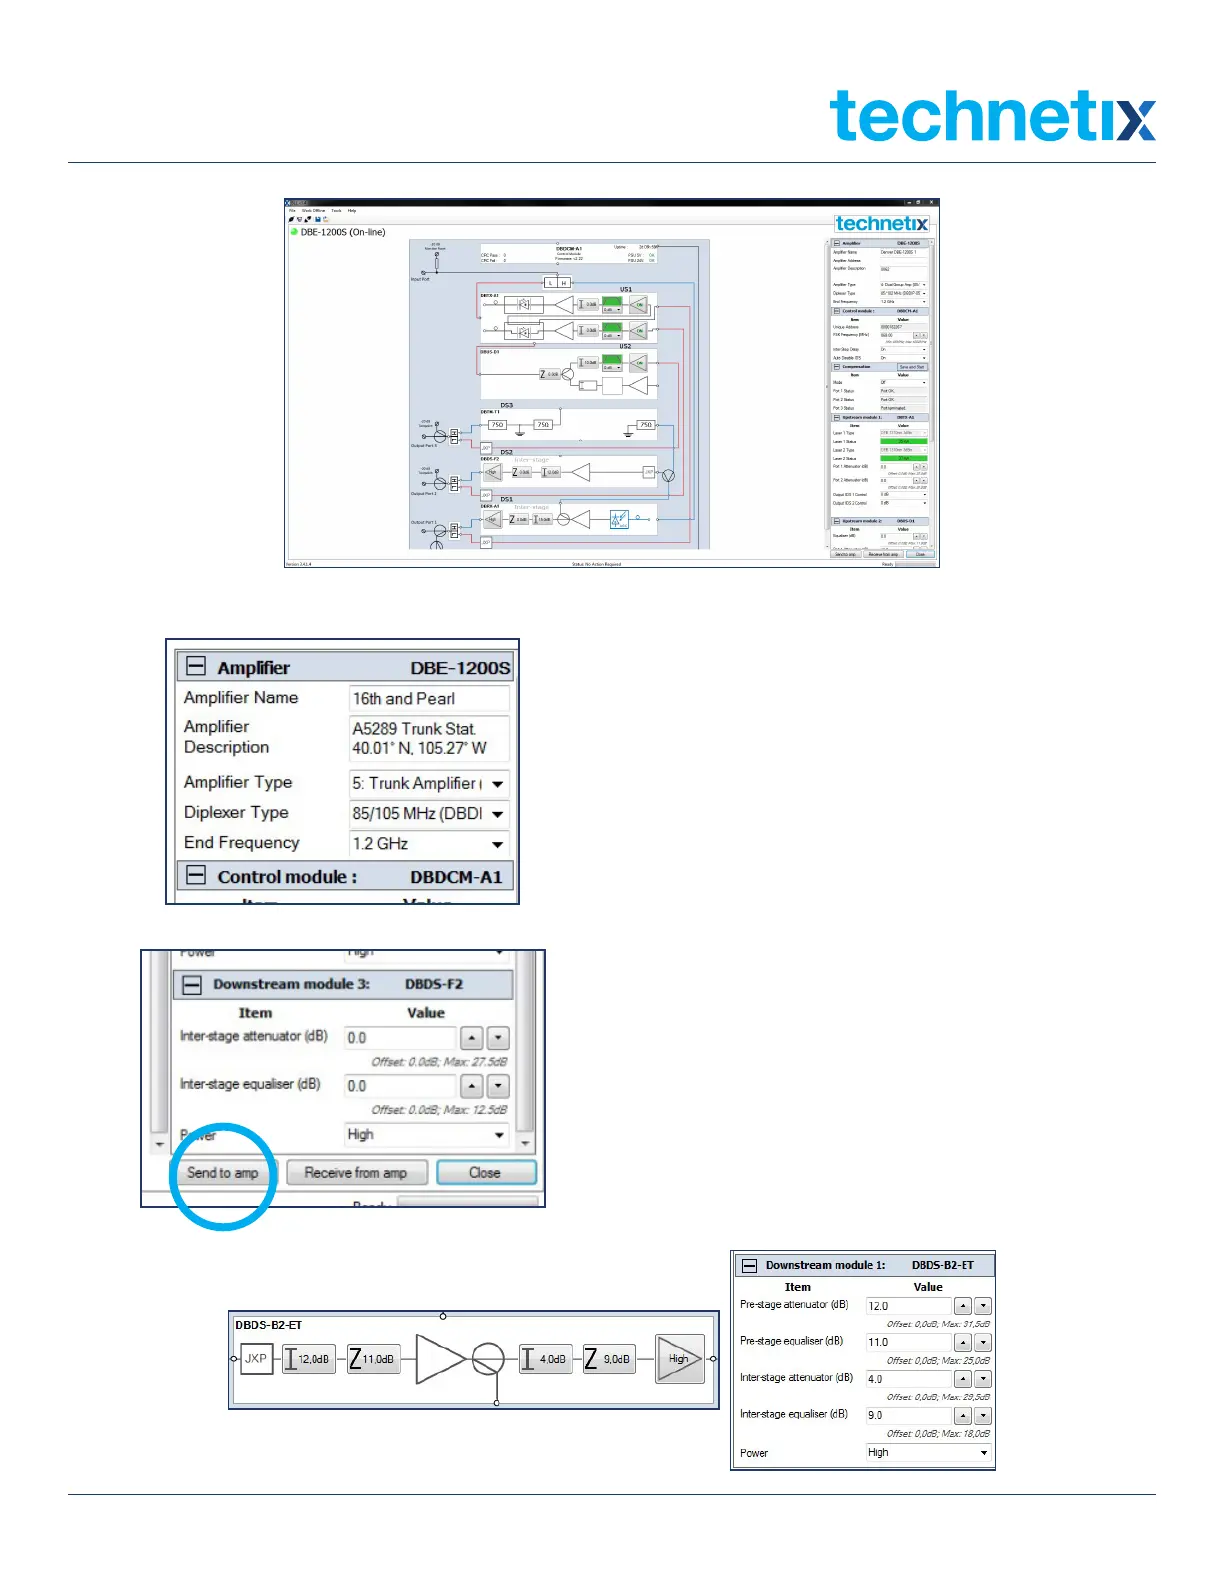Screen dimensions: 1224x1584
Task: Click the L H diplexer block in overview
Action: (x=557, y=283)
